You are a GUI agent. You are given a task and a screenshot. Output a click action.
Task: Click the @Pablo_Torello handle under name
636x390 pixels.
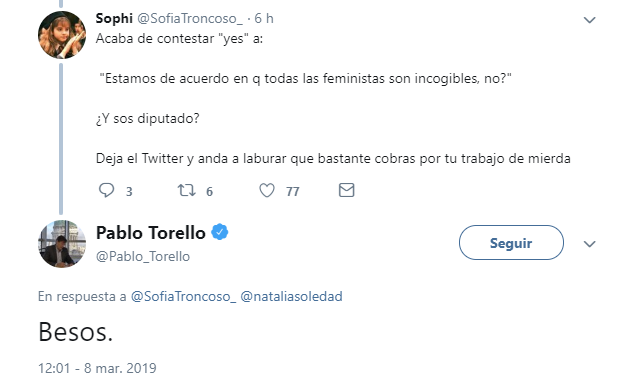(x=143, y=256)
